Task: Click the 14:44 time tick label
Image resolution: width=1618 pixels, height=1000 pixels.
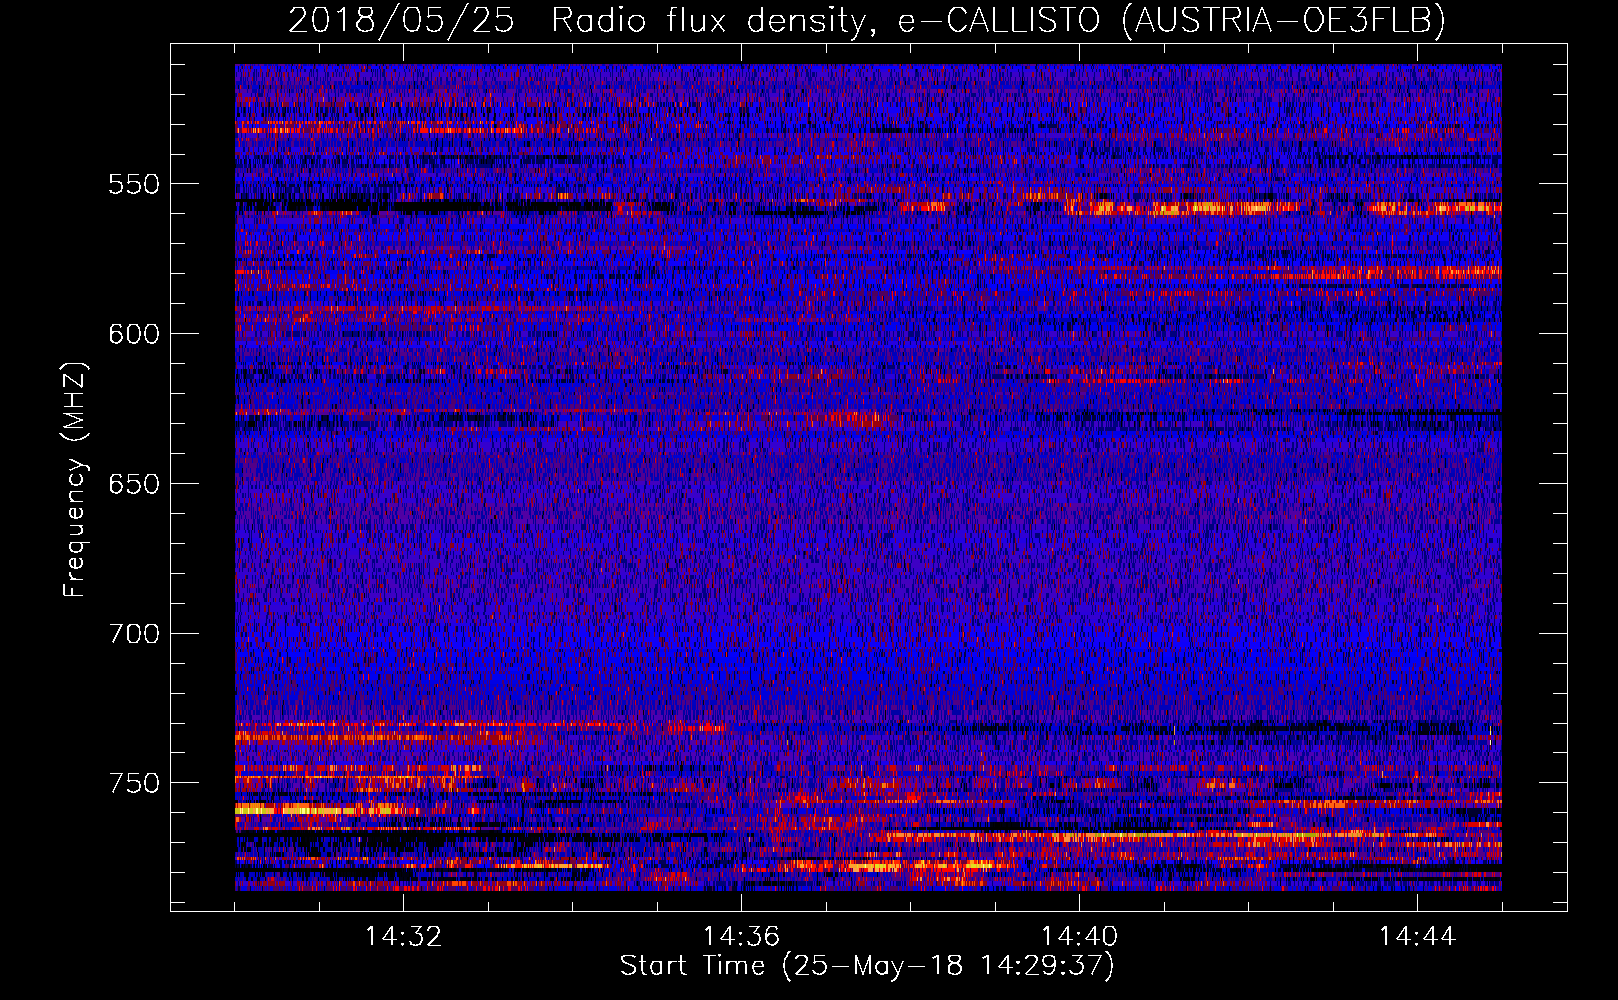Action: (1417, 937)
